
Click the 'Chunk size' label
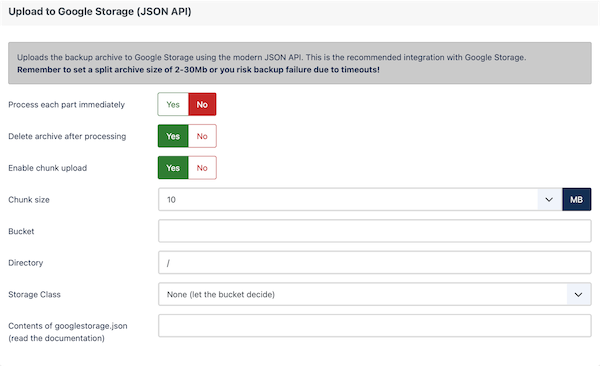coord(29,199)
